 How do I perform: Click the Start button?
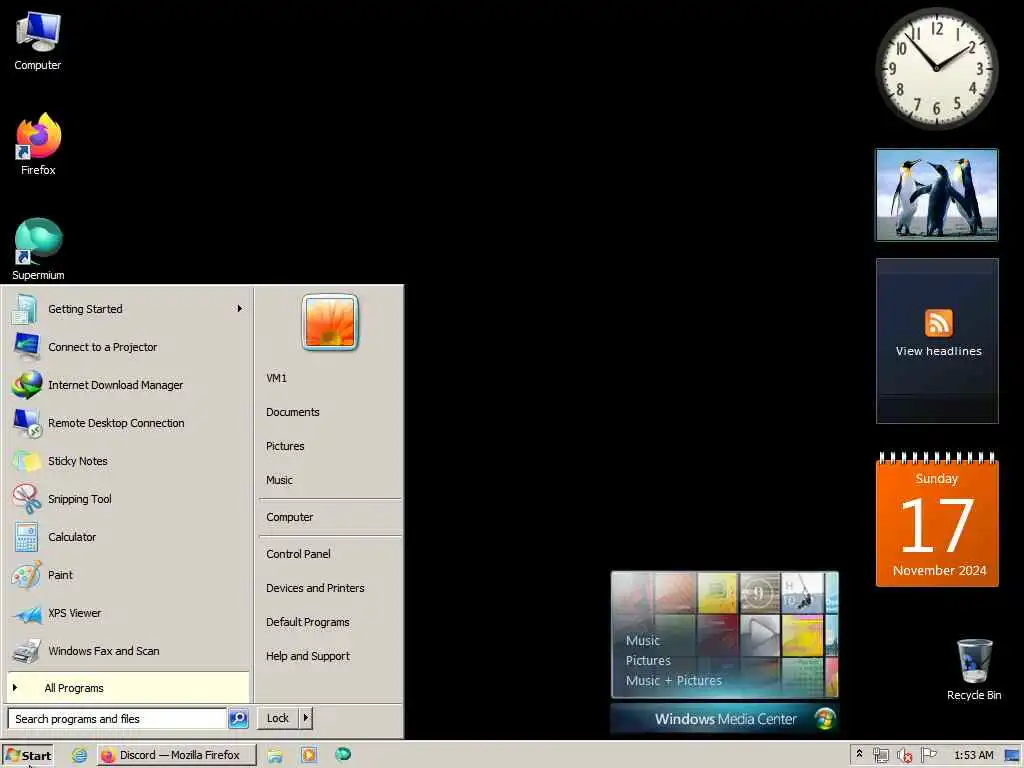tap(27, 756)
